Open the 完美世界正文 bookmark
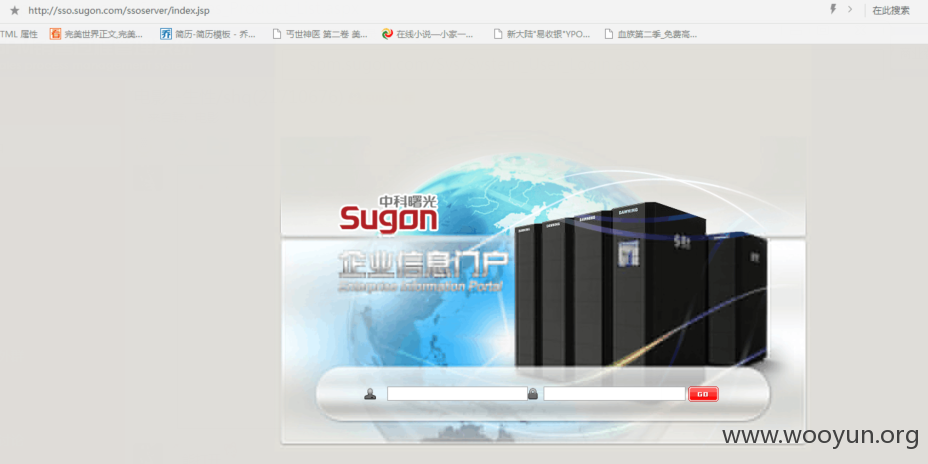Image resolution: width=928 pixels, height=464 pixels. (x=96, y=34)
